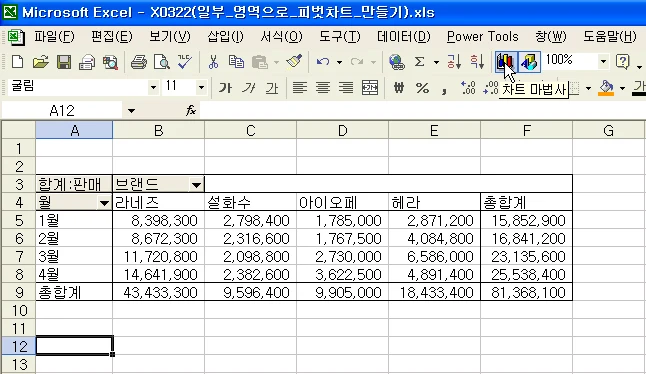The width and height of the screenshot is (646, 374).
Task: Open Print Preview
Action: tap(162, 62)
